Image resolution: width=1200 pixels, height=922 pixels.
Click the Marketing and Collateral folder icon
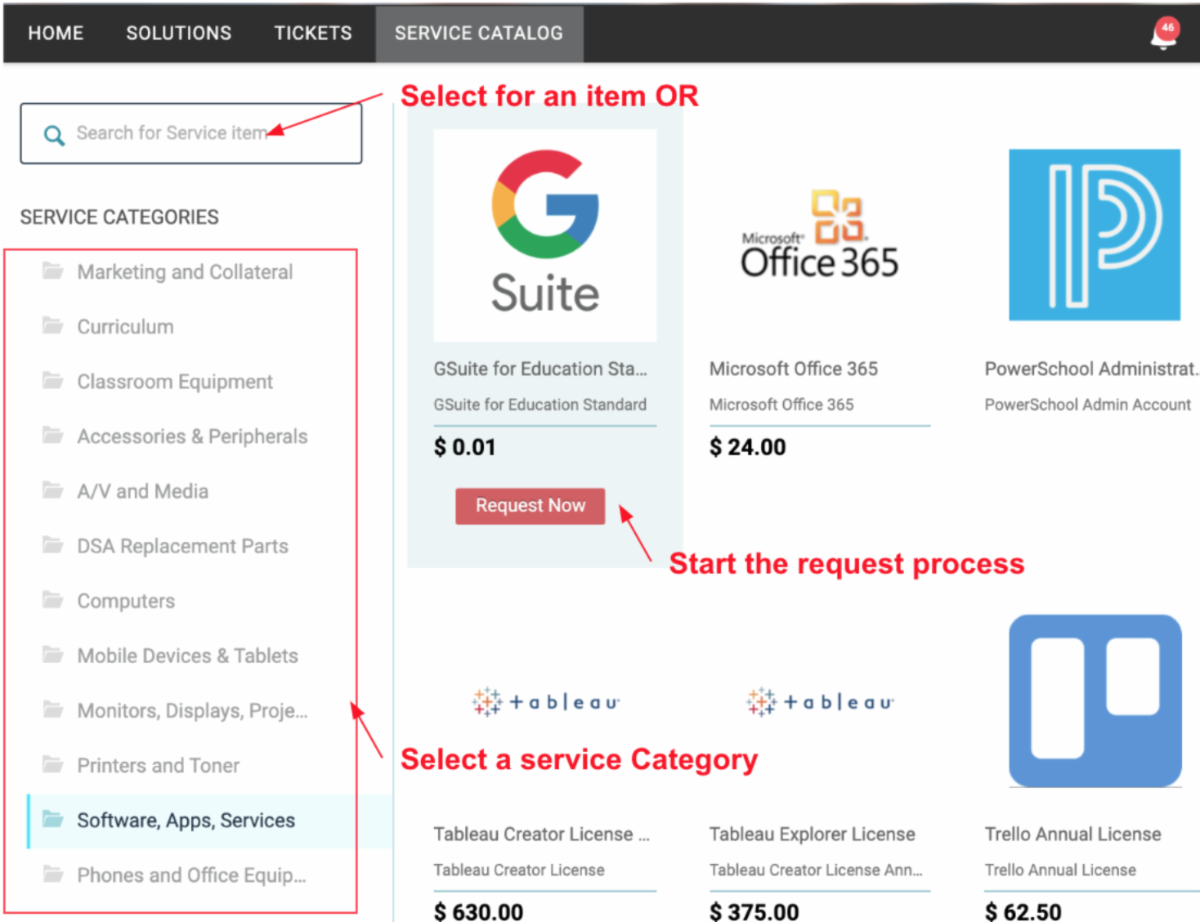pyautogui.click(x=53, y=271)
